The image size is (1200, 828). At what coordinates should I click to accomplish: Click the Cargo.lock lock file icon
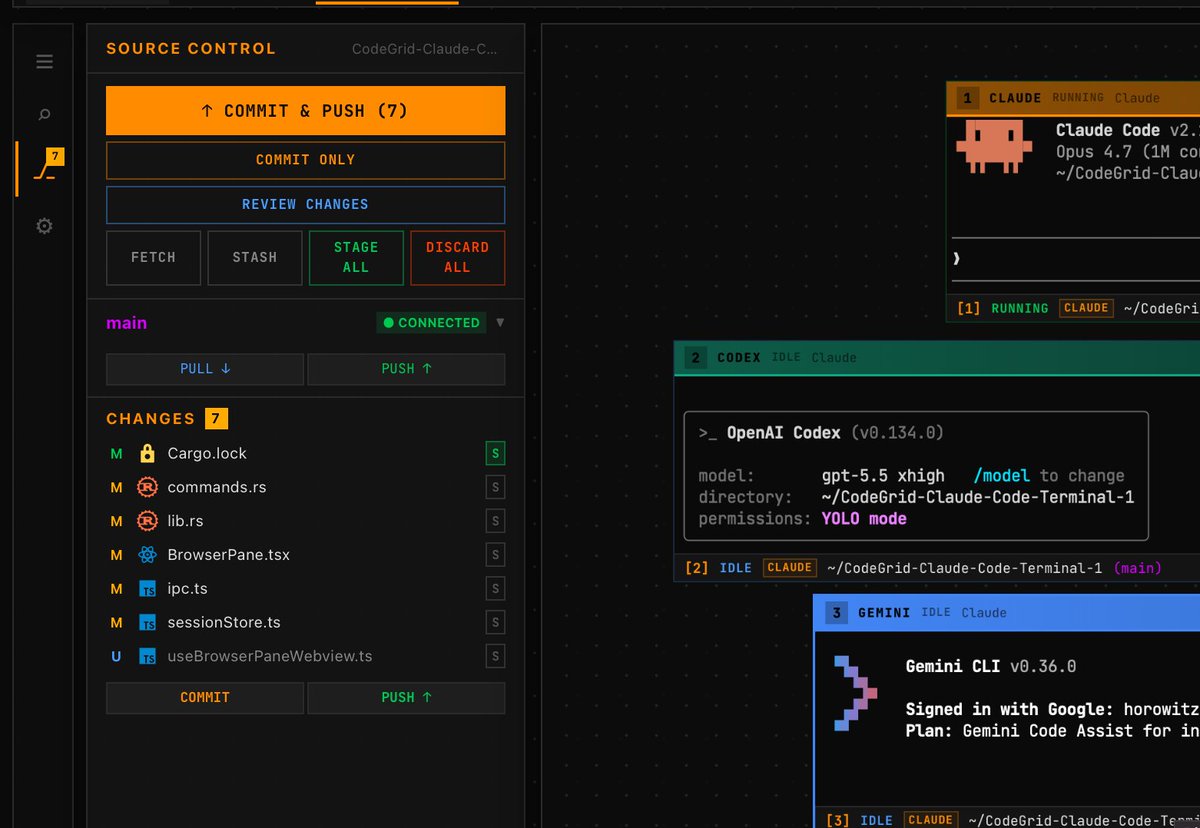tap(148, 454)
